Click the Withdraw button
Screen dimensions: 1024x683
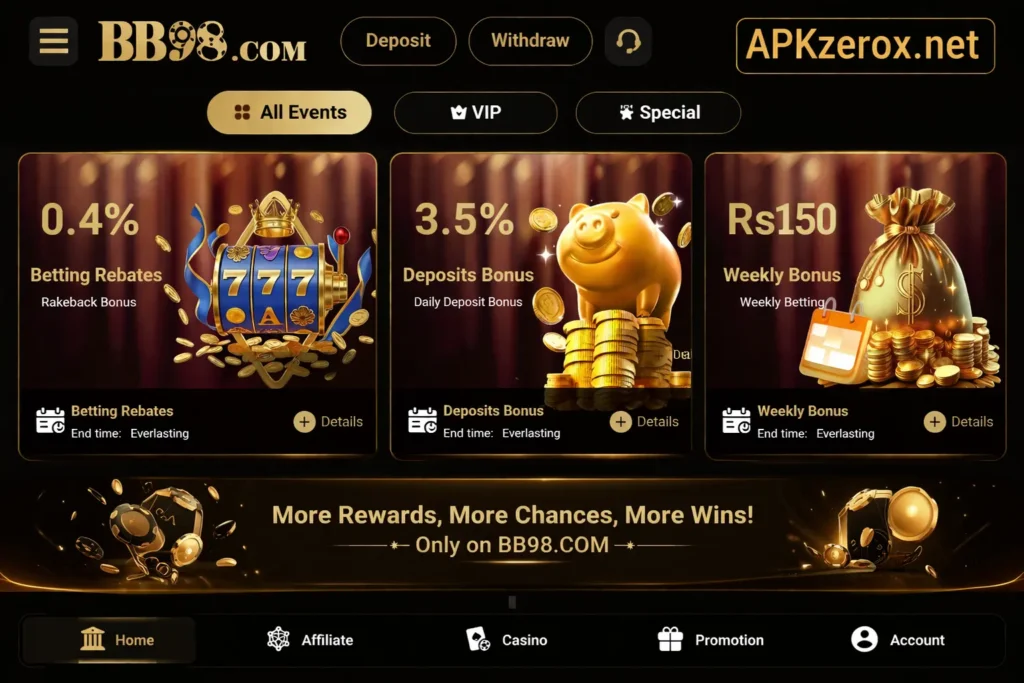tap(530, 41)
